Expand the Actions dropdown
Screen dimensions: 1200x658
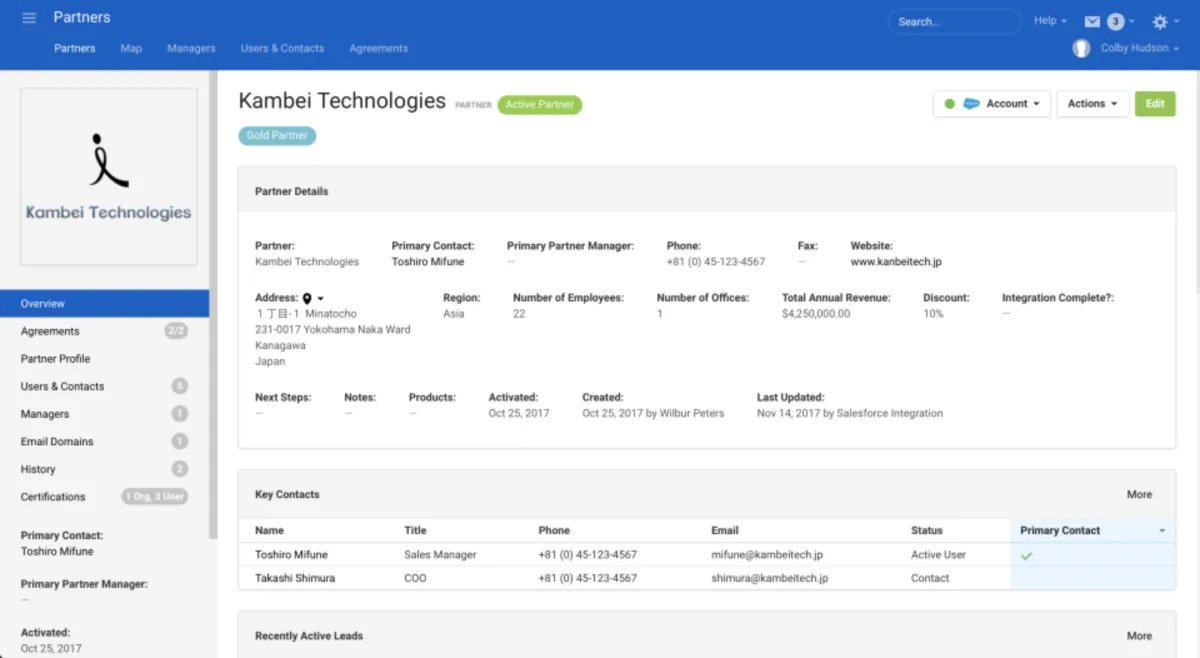tap(1092, 104)
